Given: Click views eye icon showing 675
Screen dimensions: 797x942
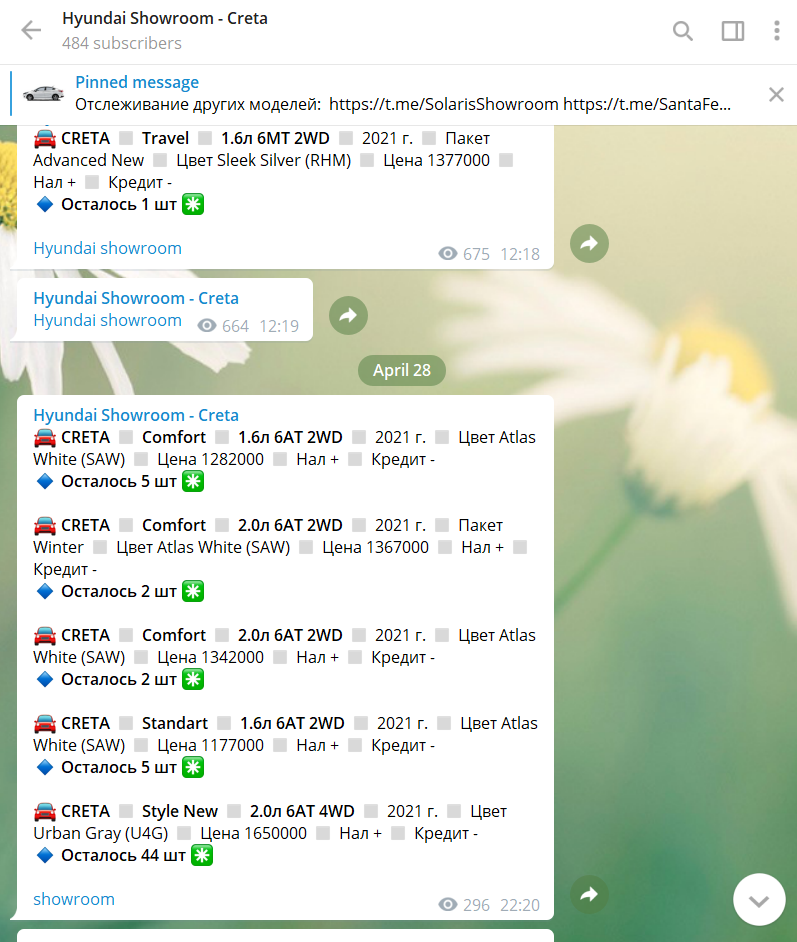Looking at the screenshot, I should 447,254.
